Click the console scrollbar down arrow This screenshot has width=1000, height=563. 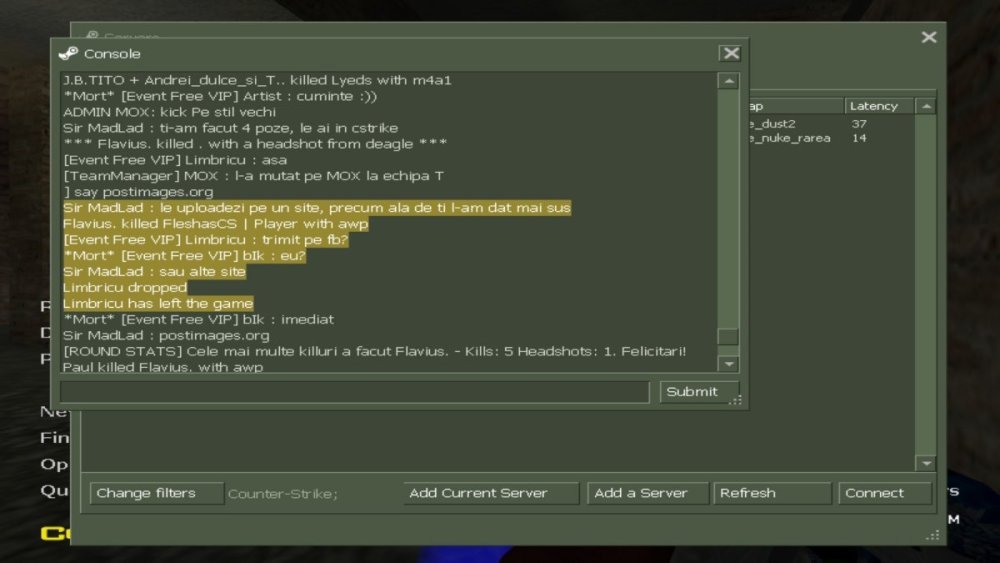pyautogui.click(x=728, y=364)
